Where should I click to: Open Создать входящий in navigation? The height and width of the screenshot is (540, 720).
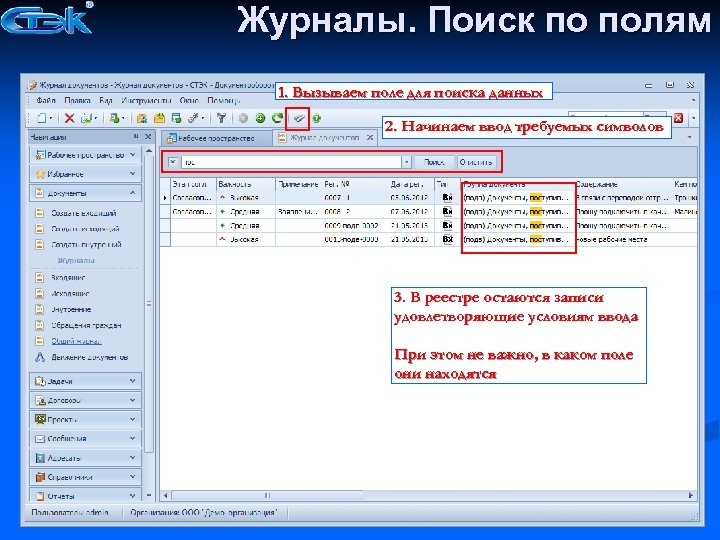(x=83, y=213)
